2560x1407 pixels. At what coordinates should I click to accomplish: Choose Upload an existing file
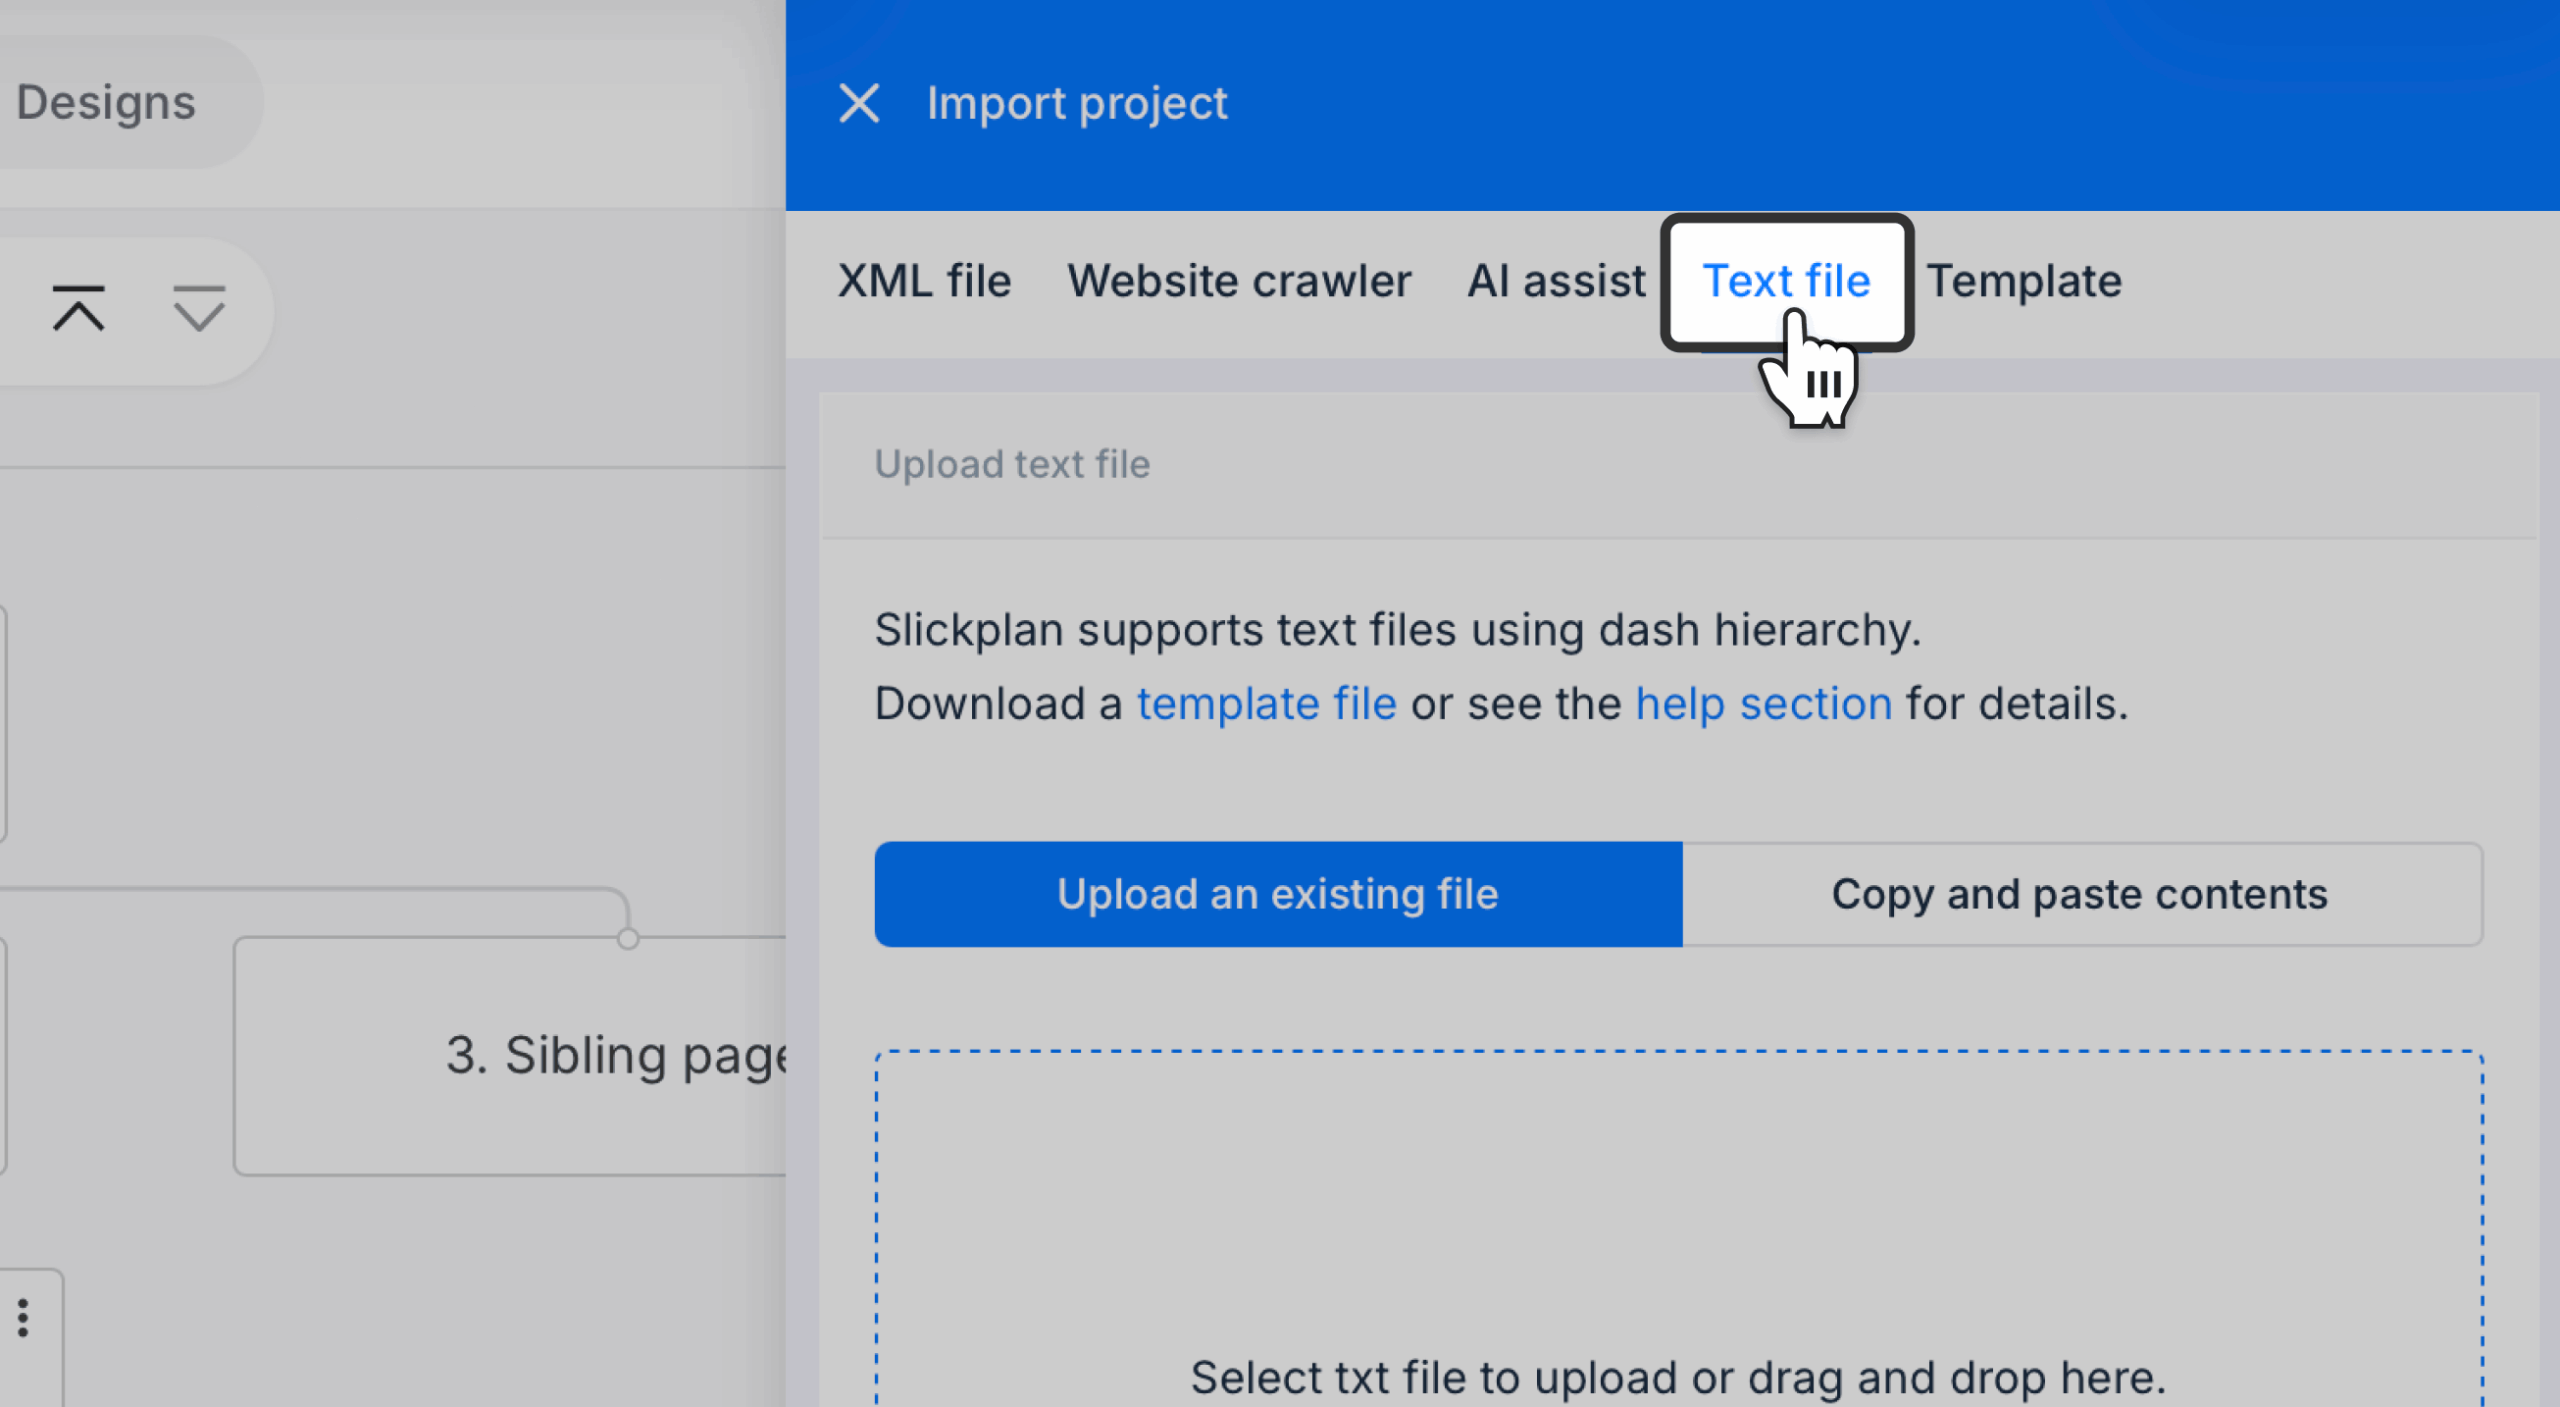(x=1278, y=894)
